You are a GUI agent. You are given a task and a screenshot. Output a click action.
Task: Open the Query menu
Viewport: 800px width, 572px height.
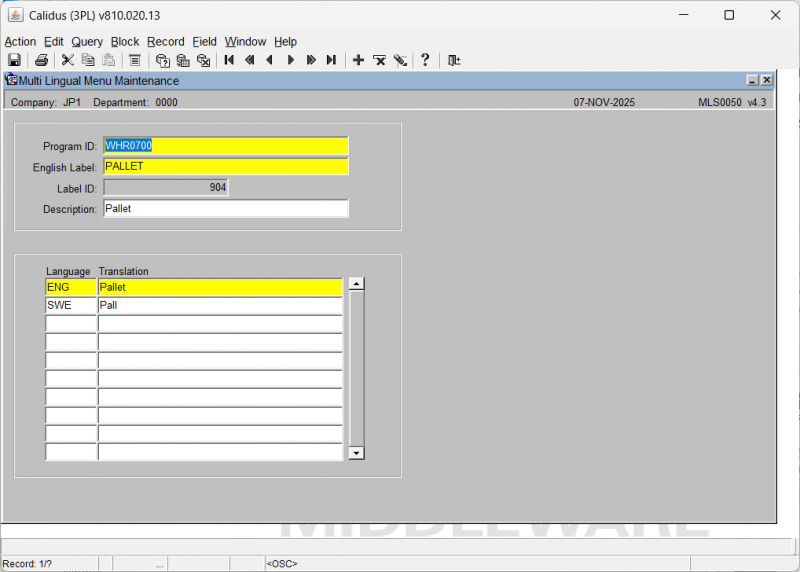click(x=87, y=42)
